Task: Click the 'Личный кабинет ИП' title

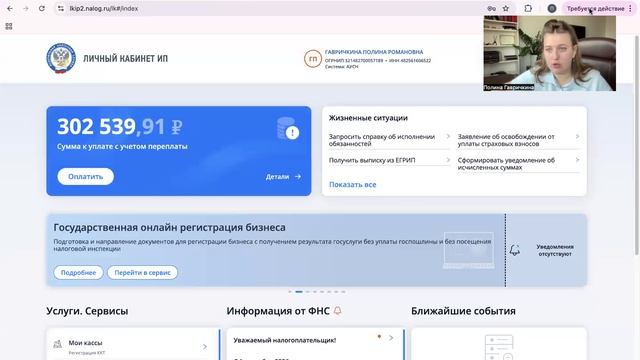Action: click(x=125, y=58)
